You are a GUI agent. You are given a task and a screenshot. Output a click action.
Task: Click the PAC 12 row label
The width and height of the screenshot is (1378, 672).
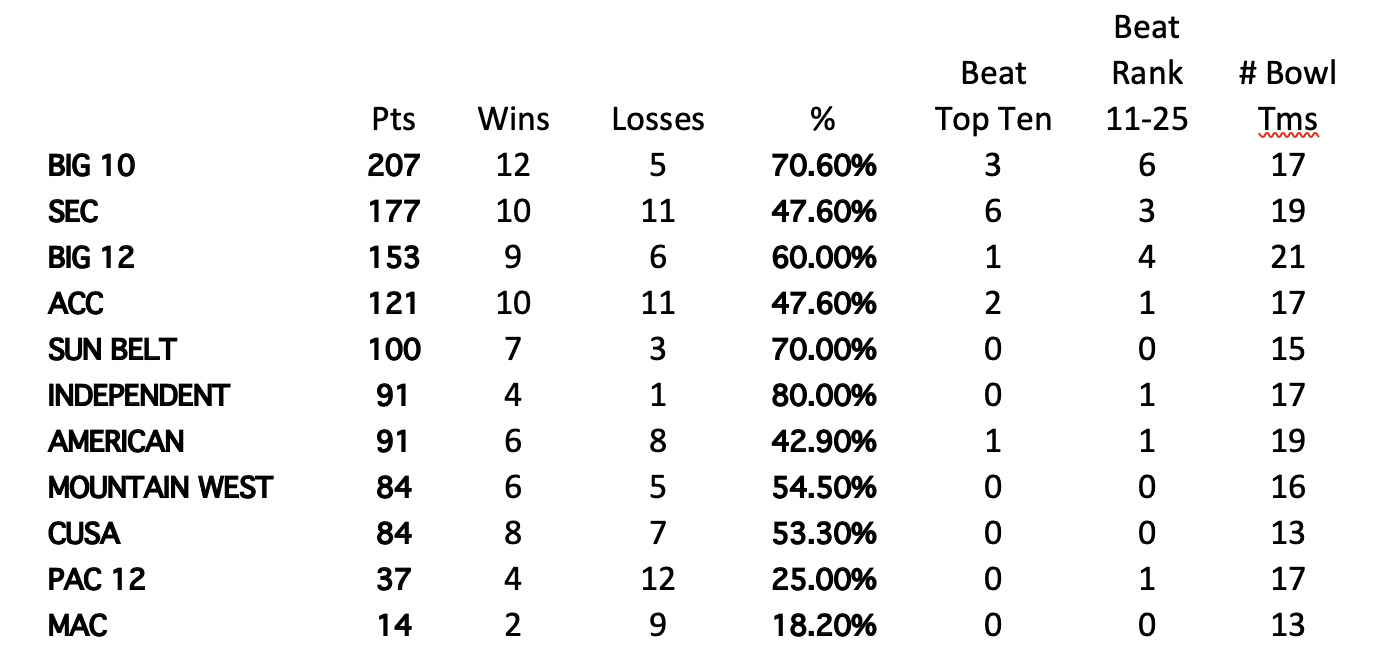point(96,579)
